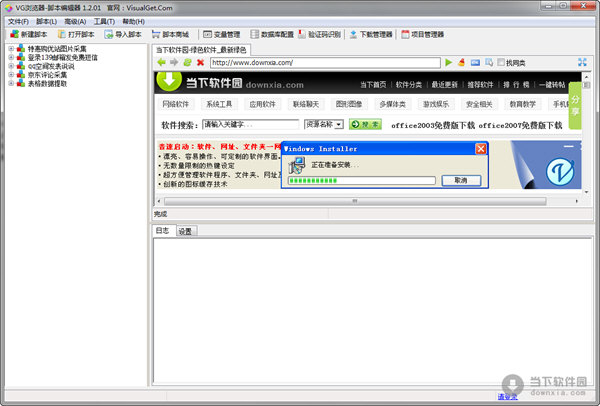The height and width of the screenshot is (406, 600).
Task: Click the 应用软件 category button
Action: pyautogui.click(x=262, y=104)
